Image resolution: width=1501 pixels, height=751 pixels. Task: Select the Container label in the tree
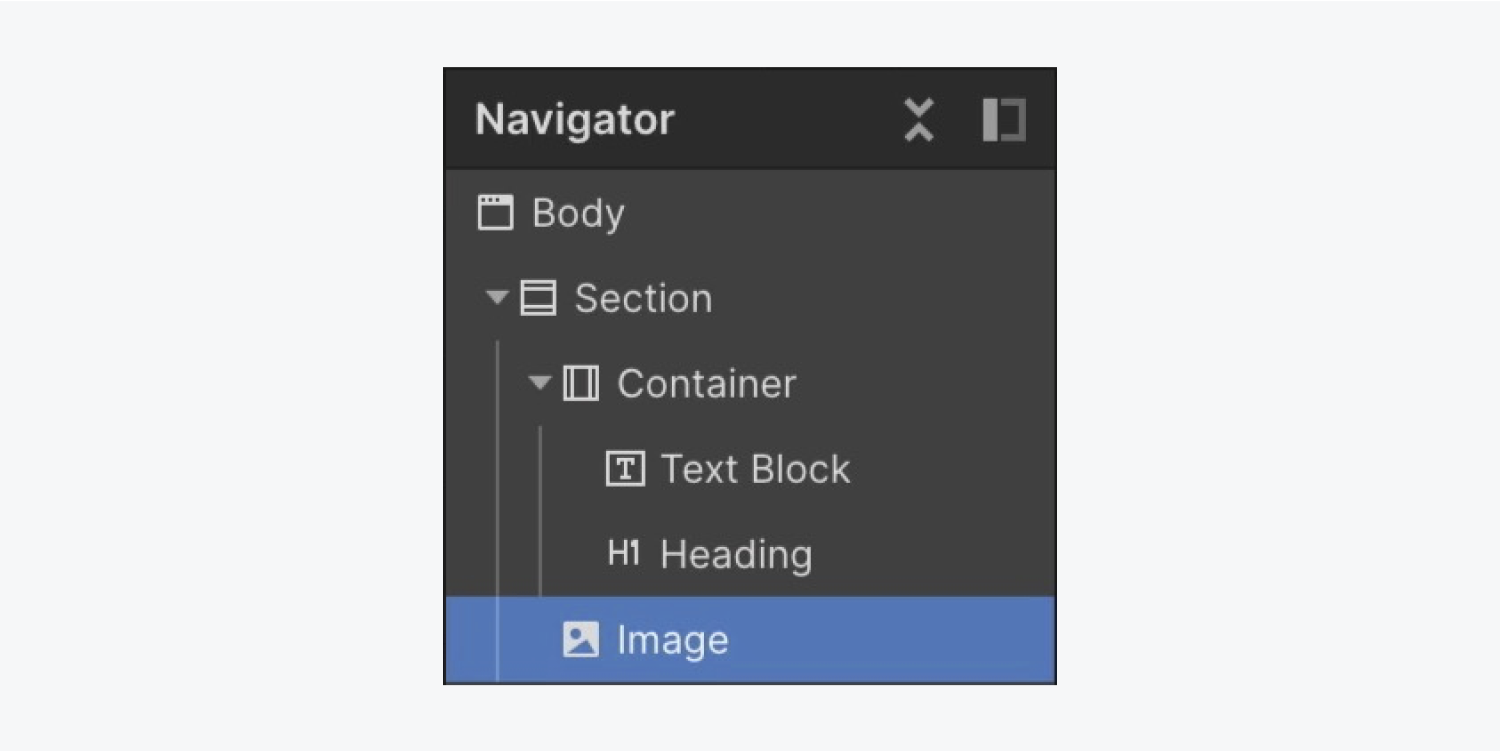[x=706, y=383]
